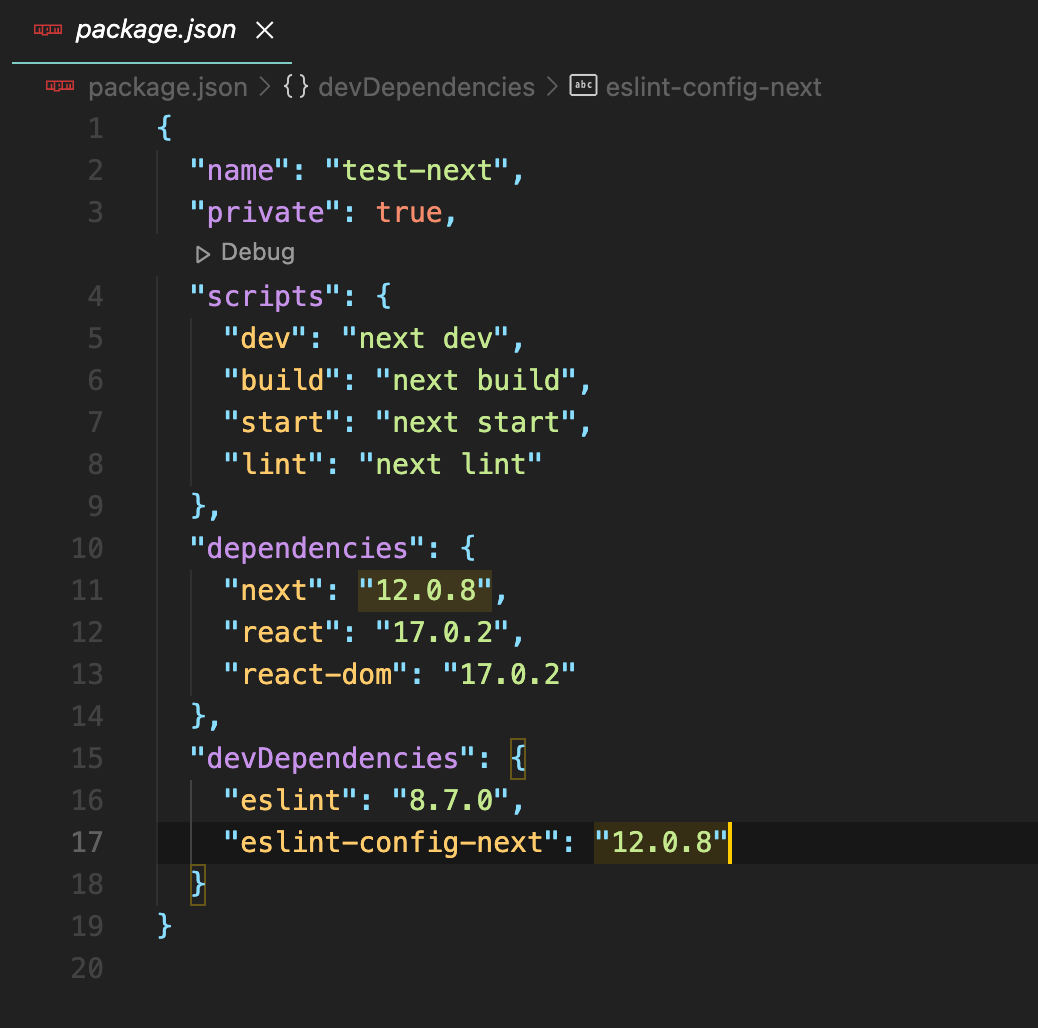The height and width of the screenshot is (1028, 1038).
Task: Click the "next dev" value
Action: (425, 338)
